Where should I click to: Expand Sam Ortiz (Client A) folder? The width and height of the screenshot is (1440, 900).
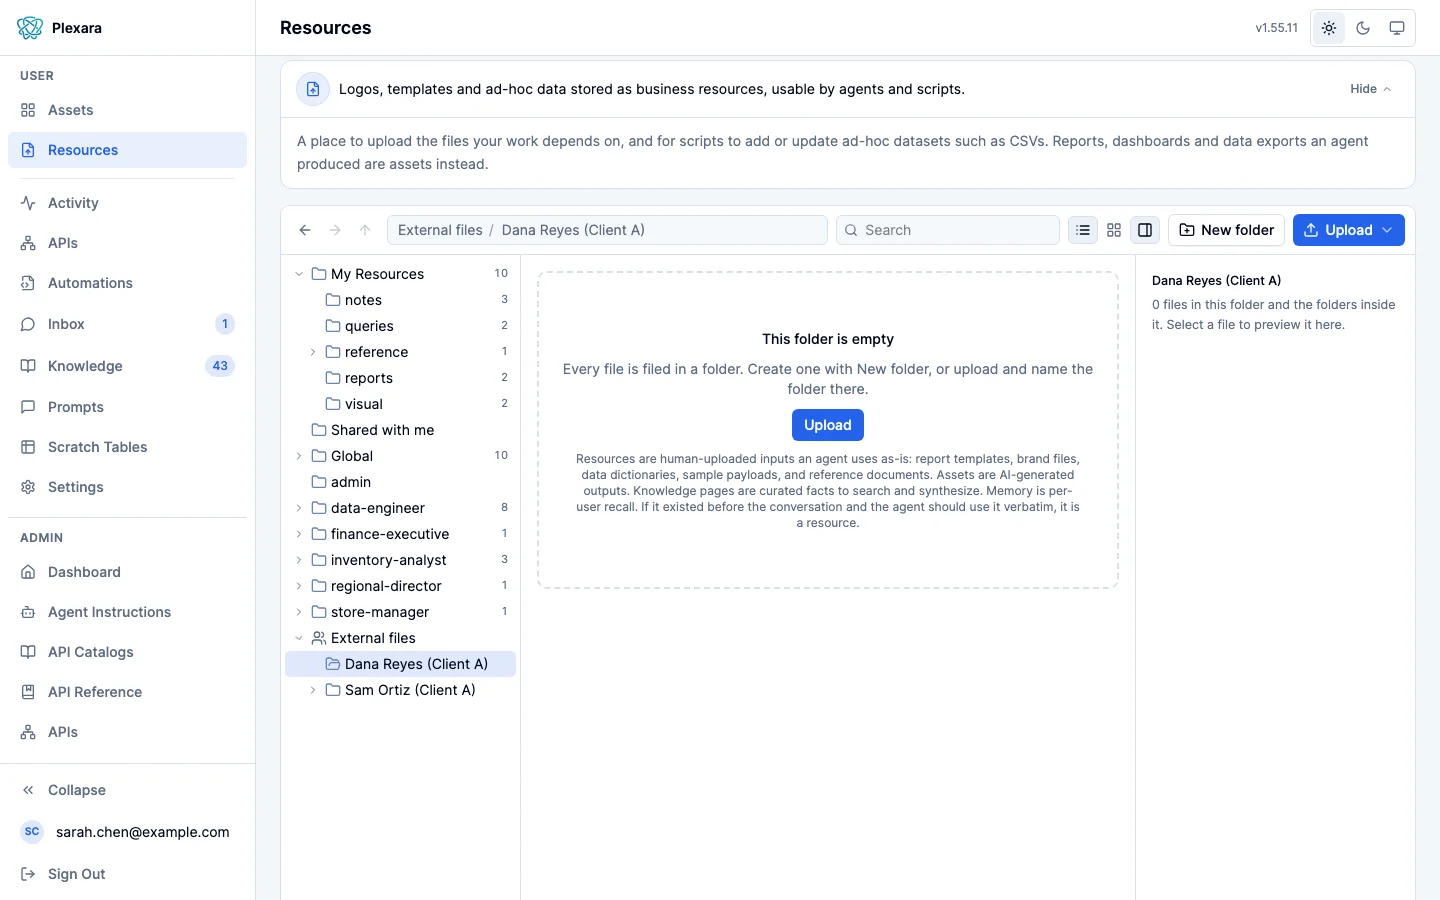[x=313, y=690]
